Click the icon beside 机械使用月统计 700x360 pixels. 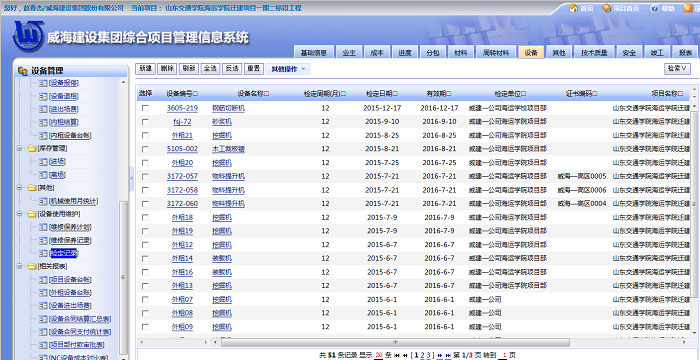pyautogui.click(x=43, y=201)
